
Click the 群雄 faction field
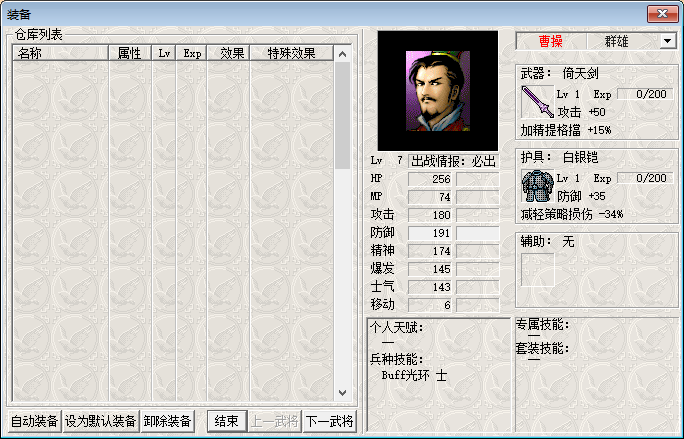coord(616,41)
